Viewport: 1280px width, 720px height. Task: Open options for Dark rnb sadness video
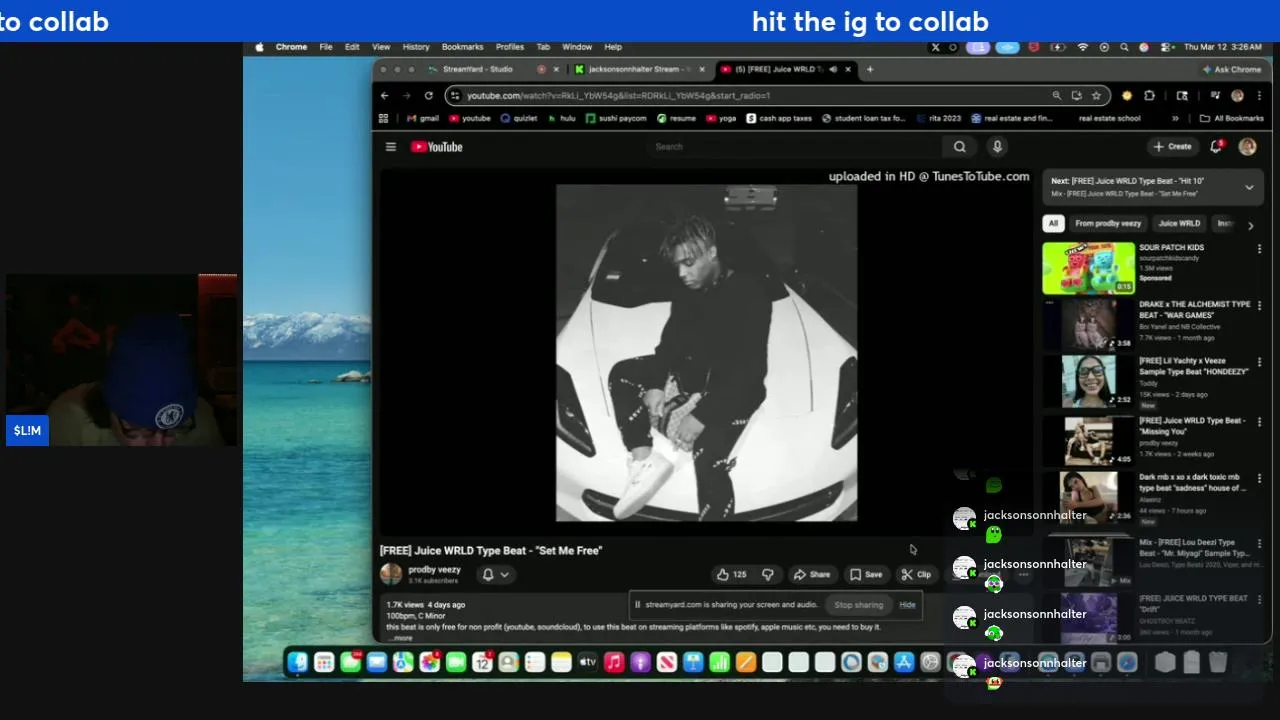(x=1259, y=478)
